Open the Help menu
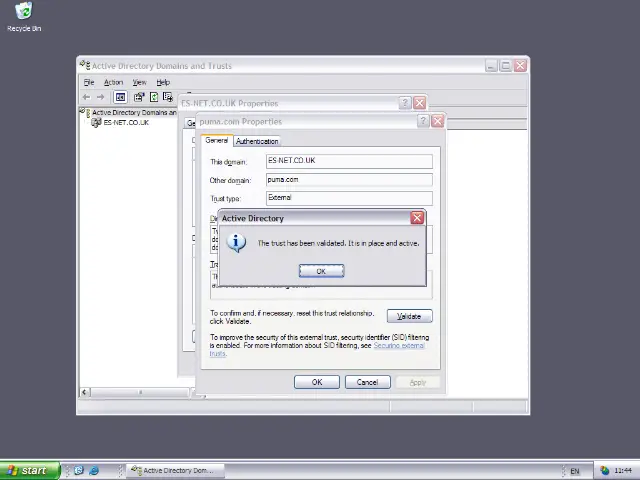This screenshot has width=640, height=480. (163, 82)
